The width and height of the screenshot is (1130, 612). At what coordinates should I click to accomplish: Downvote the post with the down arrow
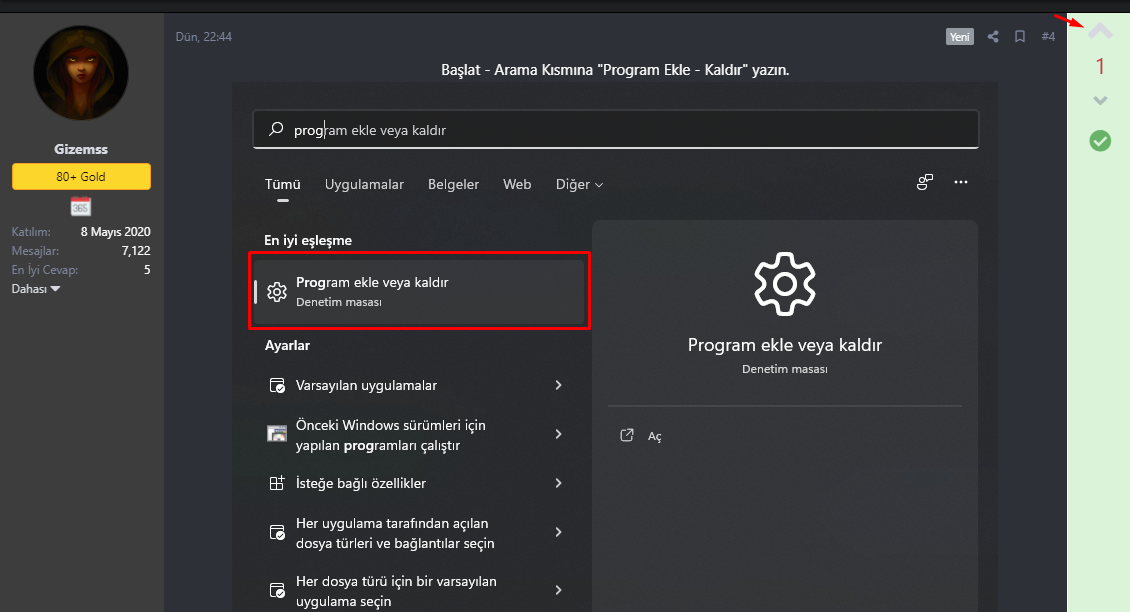click(1100, 100)
